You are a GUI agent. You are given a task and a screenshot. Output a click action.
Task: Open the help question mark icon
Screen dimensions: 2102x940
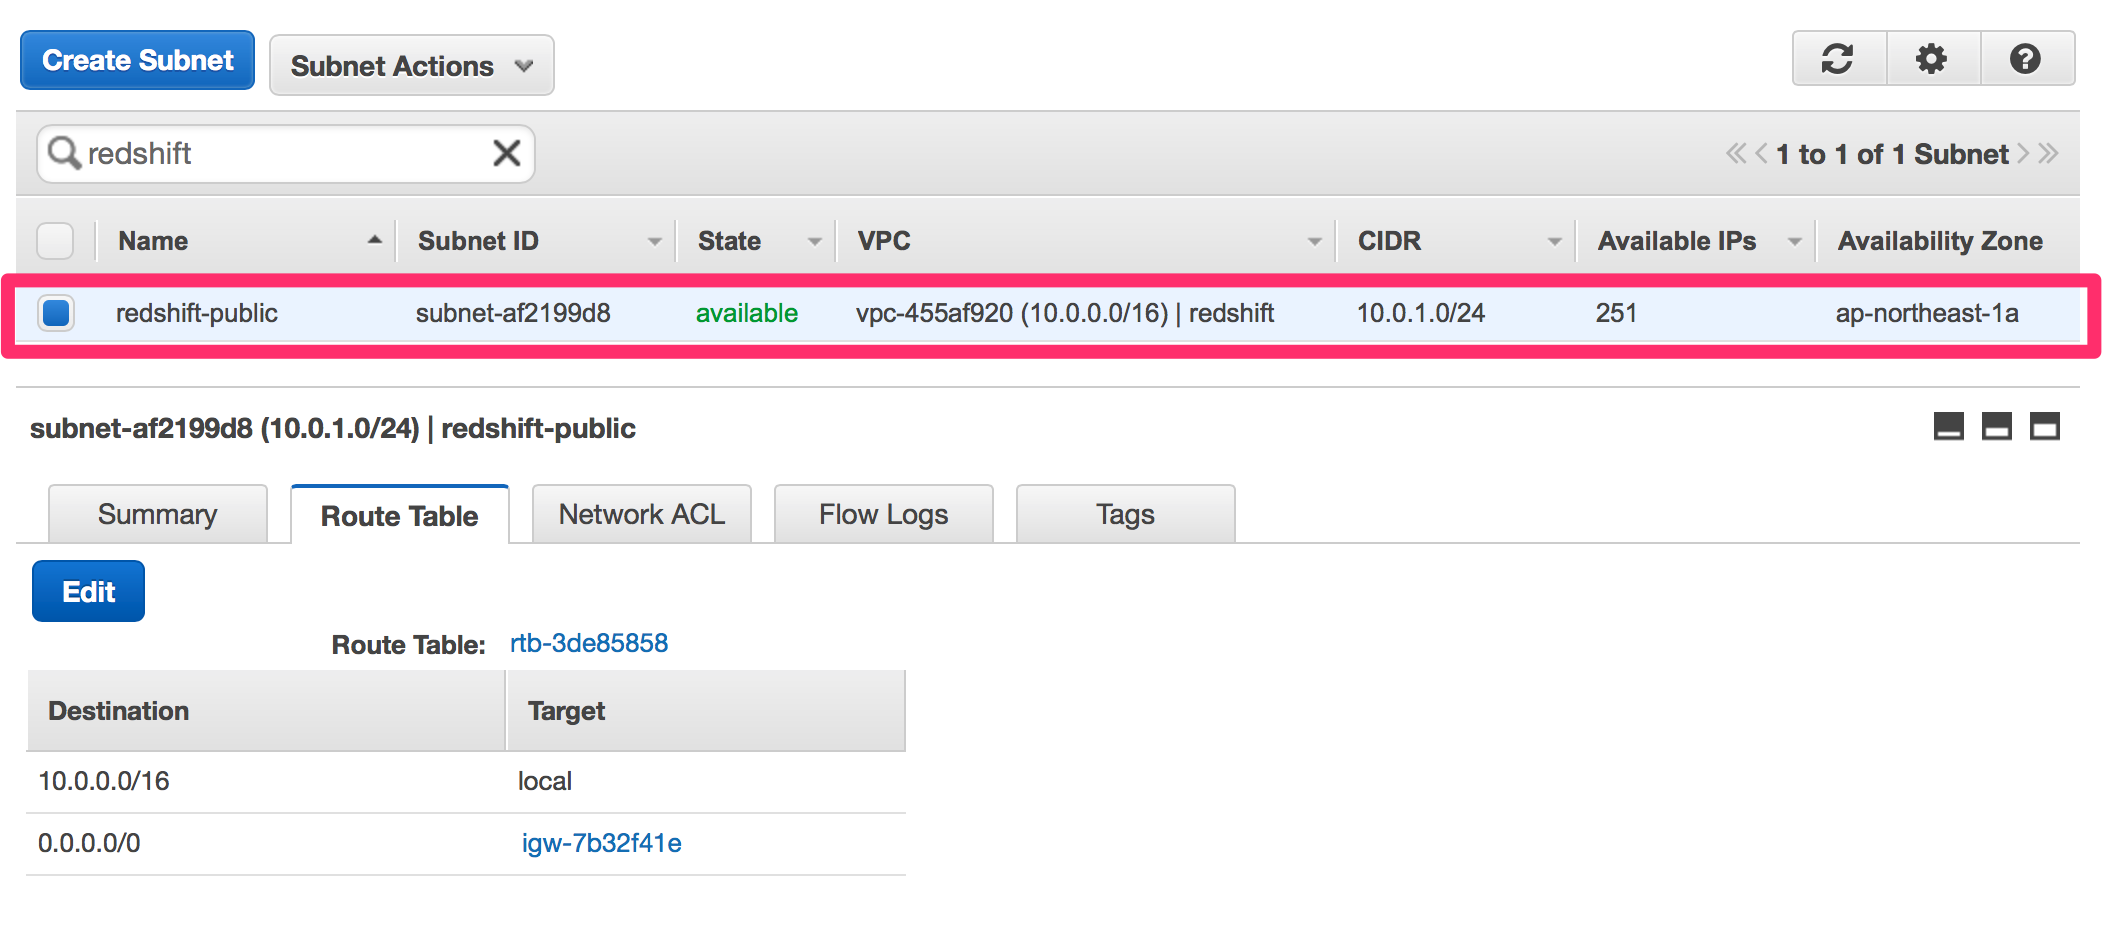tap(2026, 59)
